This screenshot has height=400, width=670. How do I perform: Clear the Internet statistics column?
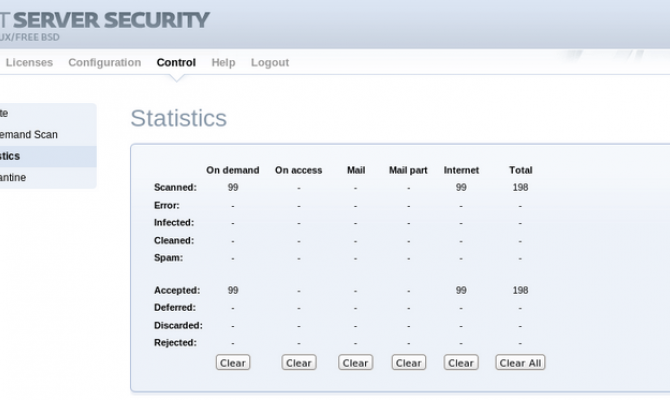tap(461, 363)
